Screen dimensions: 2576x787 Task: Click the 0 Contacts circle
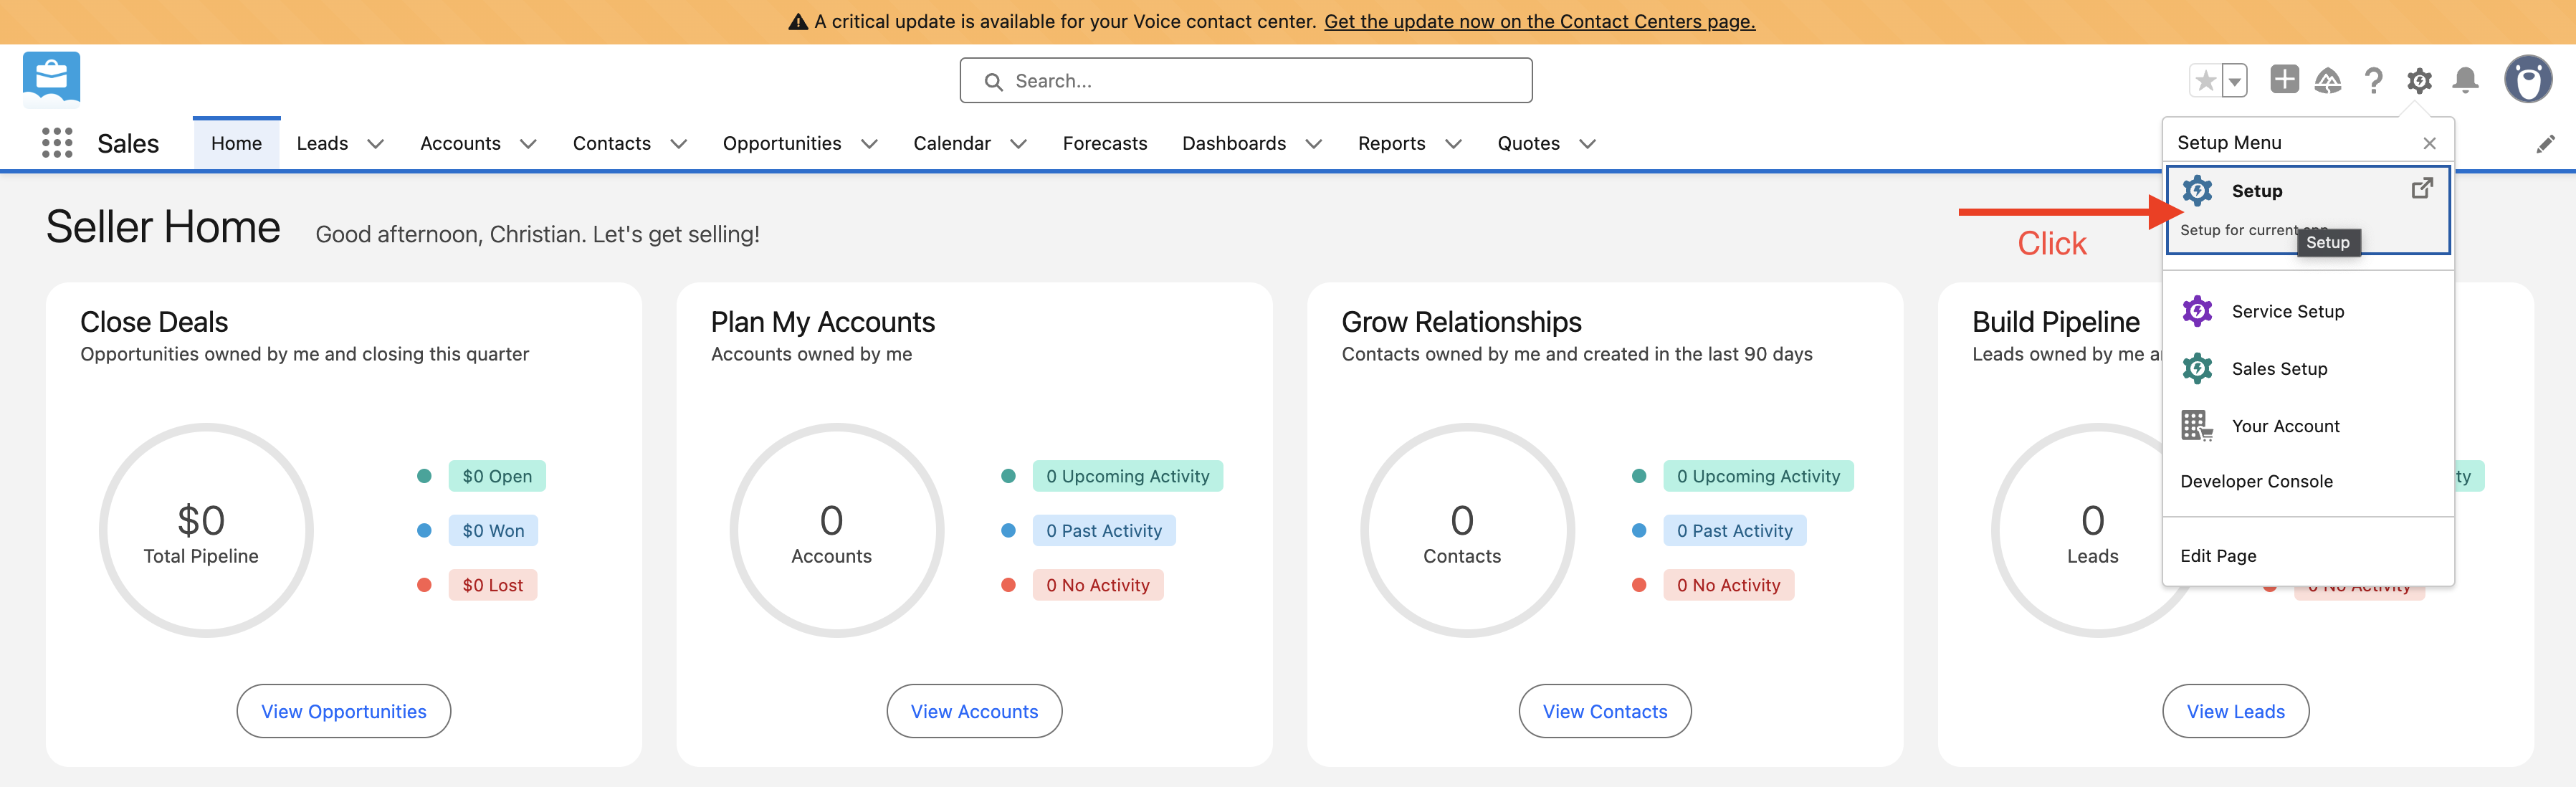click(1467, 530)
